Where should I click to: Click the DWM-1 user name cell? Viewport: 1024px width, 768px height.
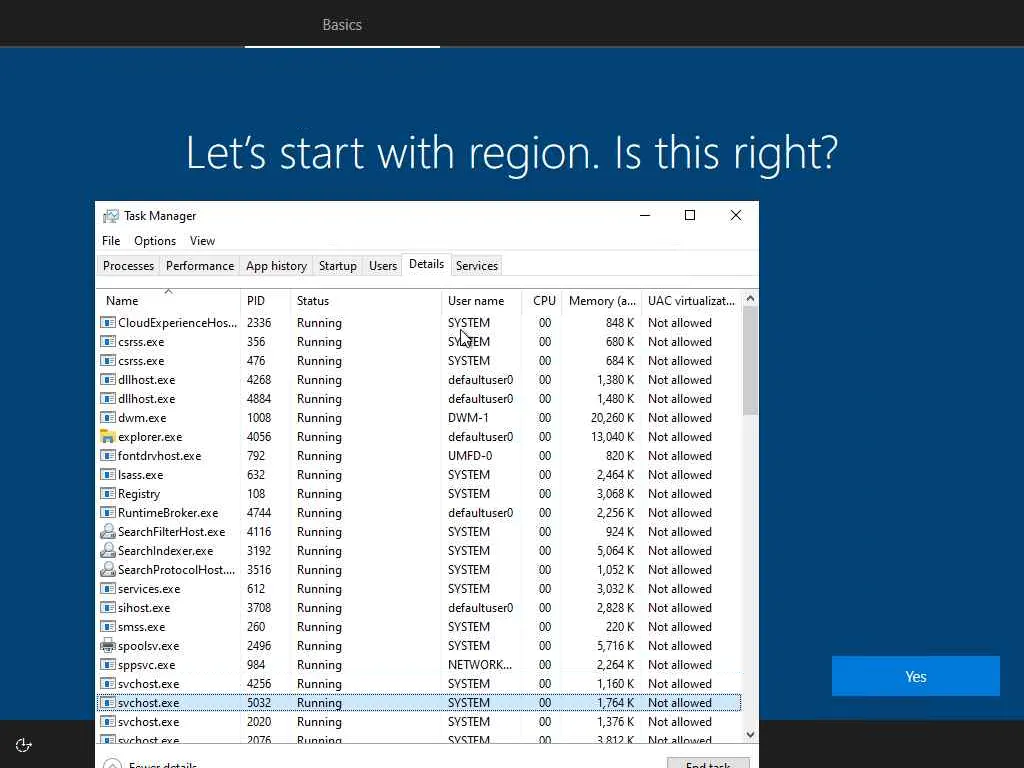tap(468, 418)
